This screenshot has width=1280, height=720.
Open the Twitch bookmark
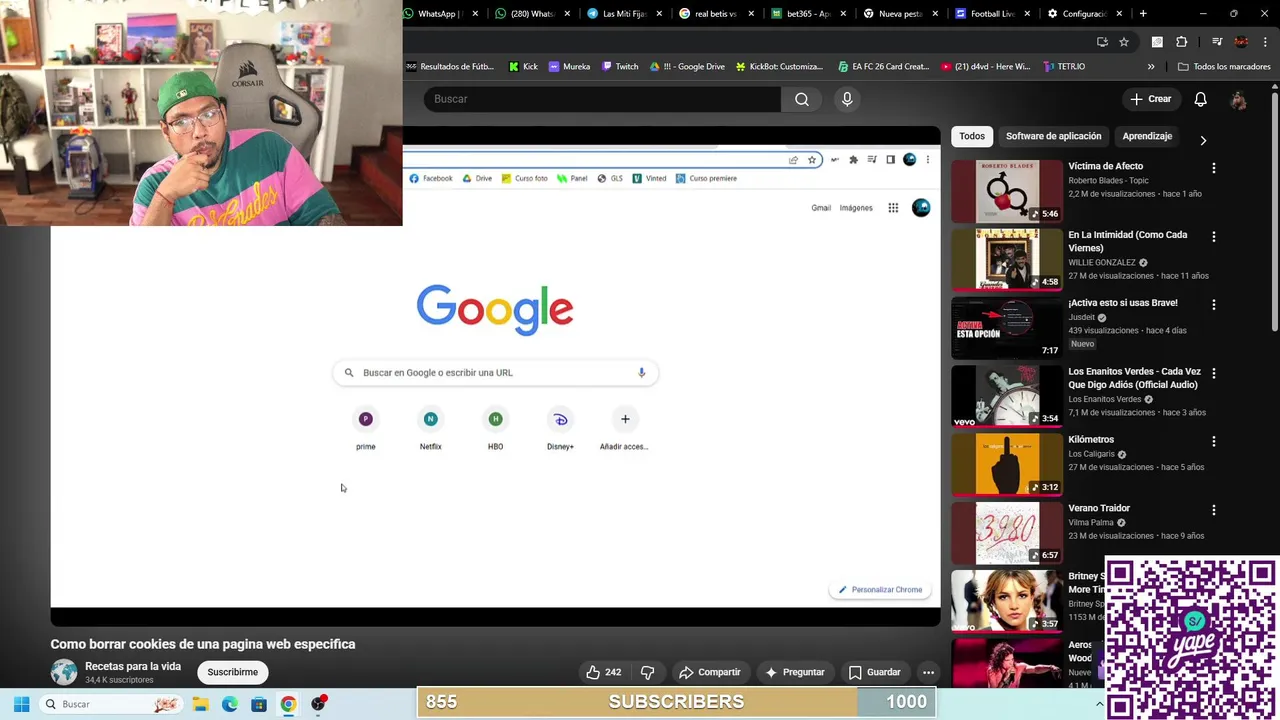pos(620,67)
